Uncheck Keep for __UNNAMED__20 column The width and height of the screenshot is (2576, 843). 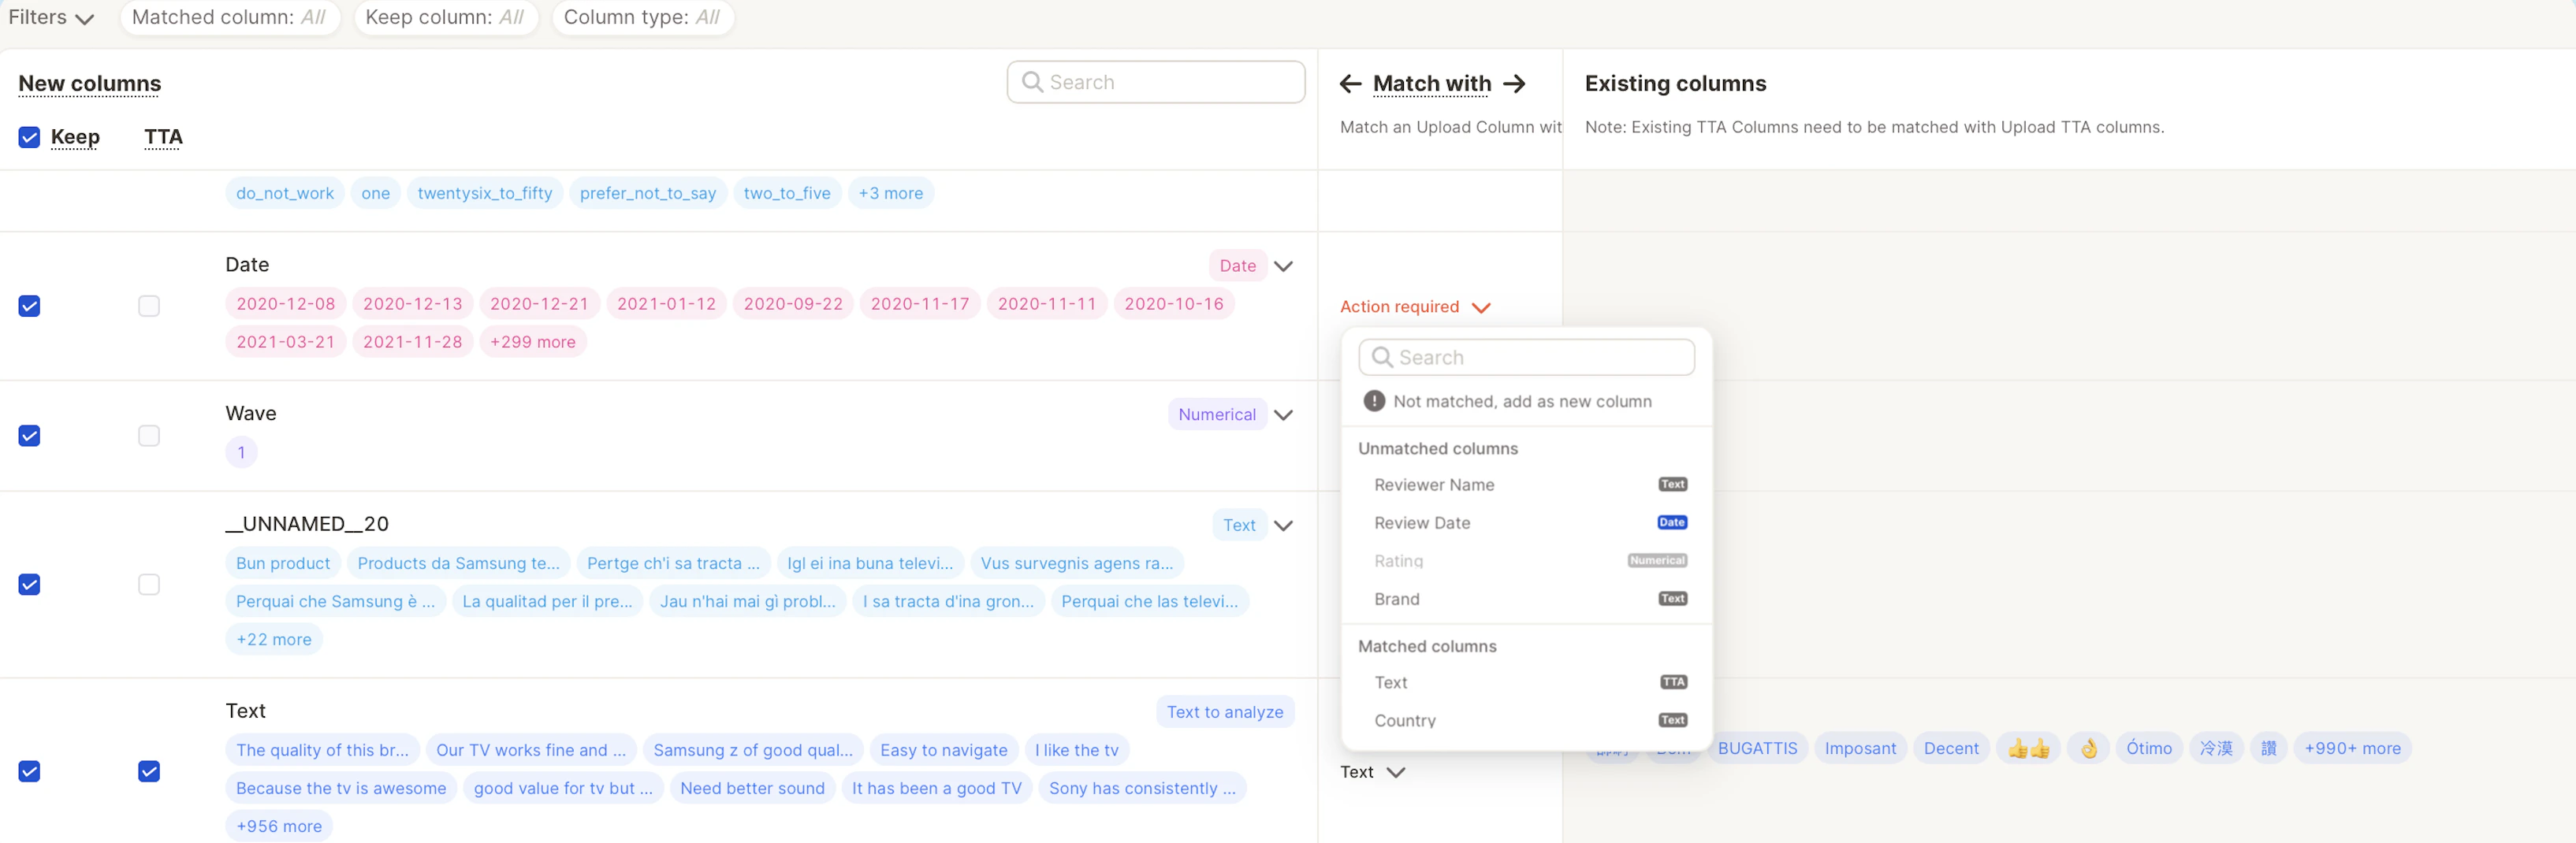pos(29,584)
